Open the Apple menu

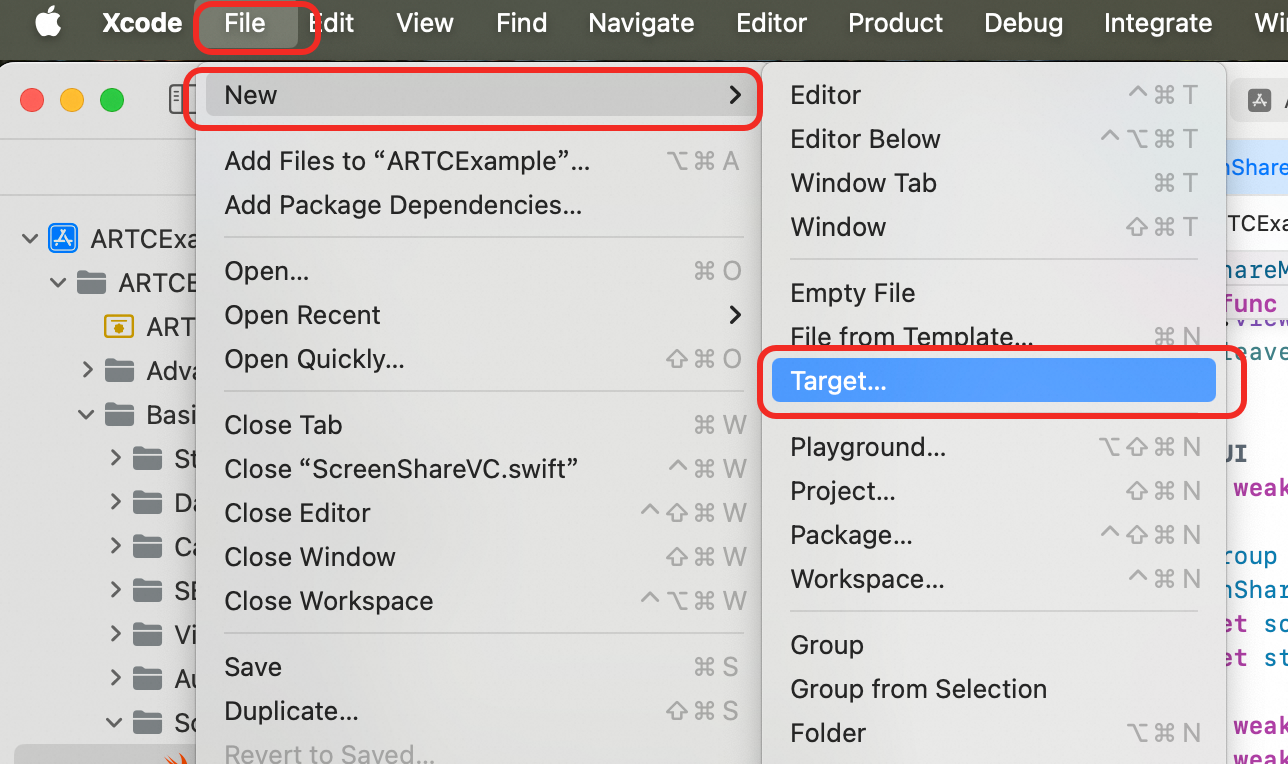click(48, 23)
